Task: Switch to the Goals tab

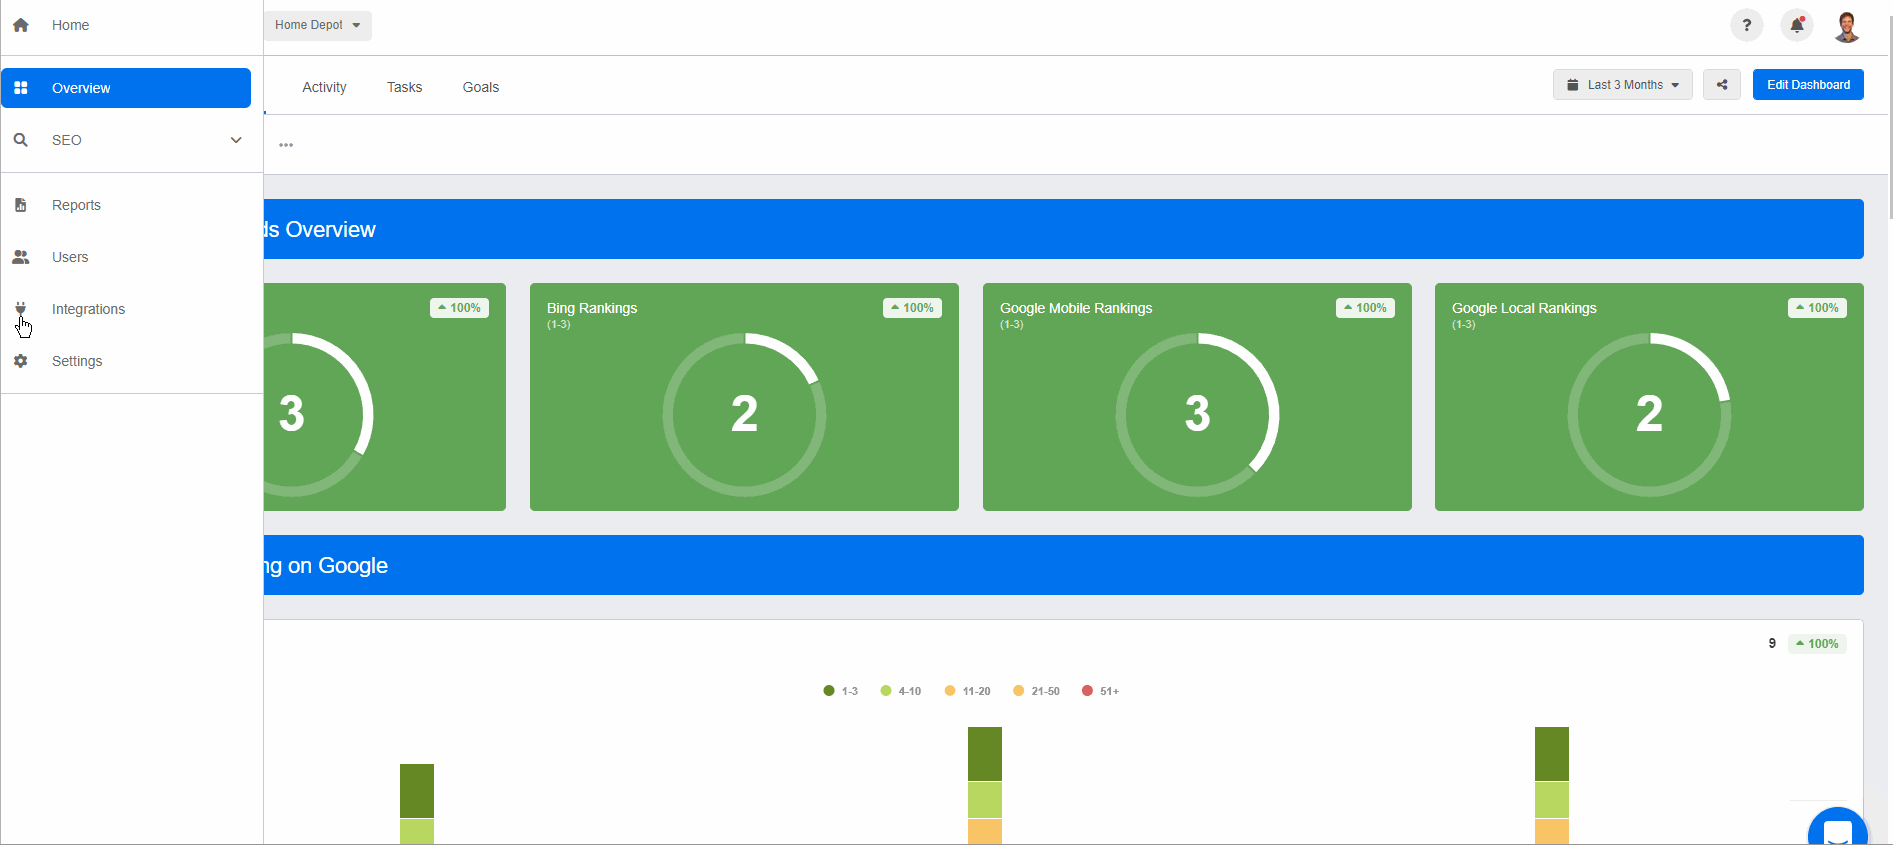Action: pyautogui.click(x=480, y=87)
